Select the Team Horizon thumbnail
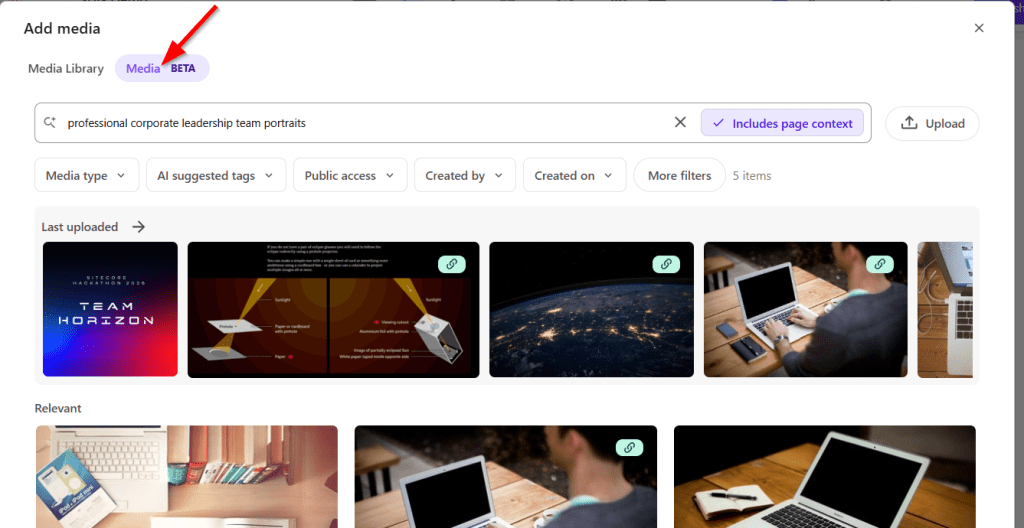1024x528 pixels. coord(110,309)
